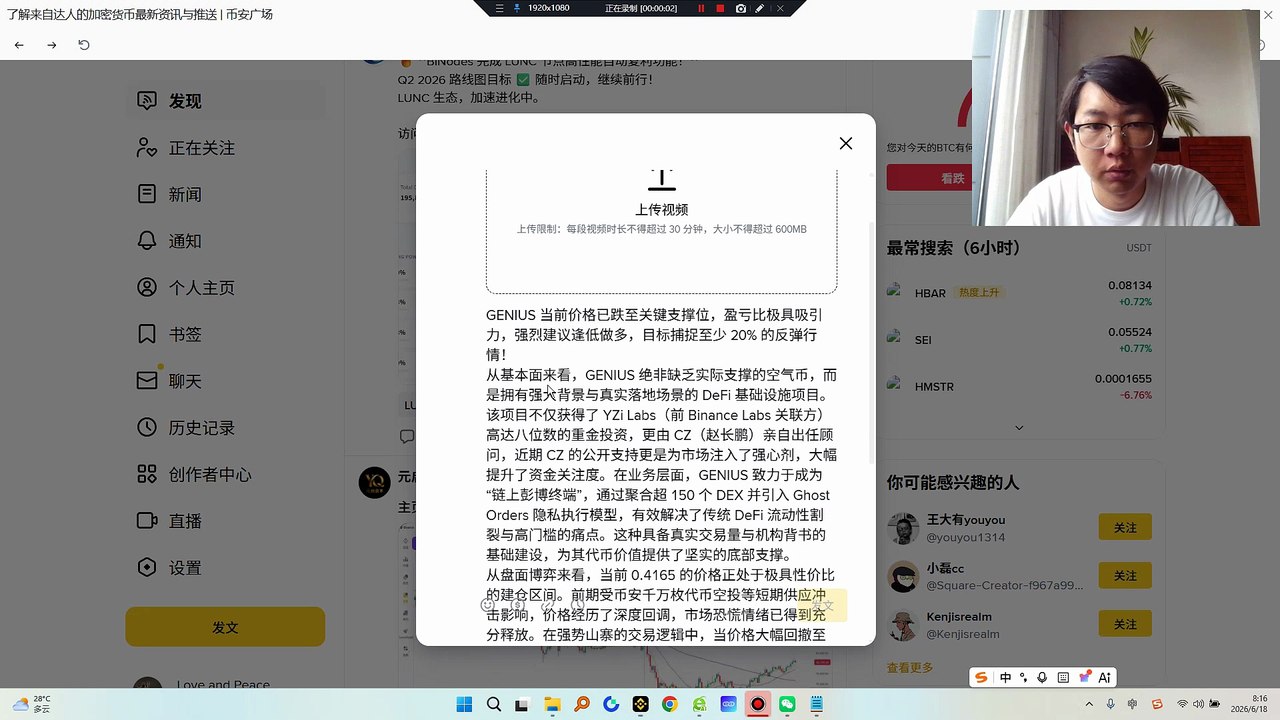
Task: Open Binance app from taskbar
Action: (x=640, y=704)
